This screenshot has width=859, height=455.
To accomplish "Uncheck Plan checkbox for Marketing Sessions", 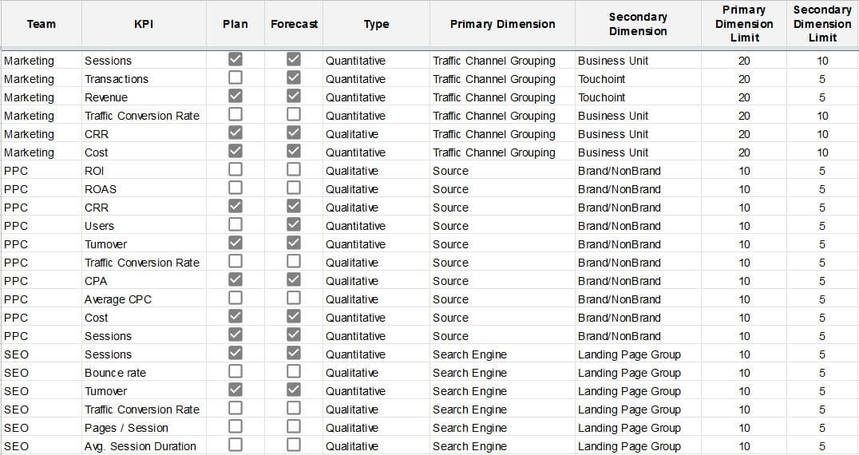I will coord(236,59).
